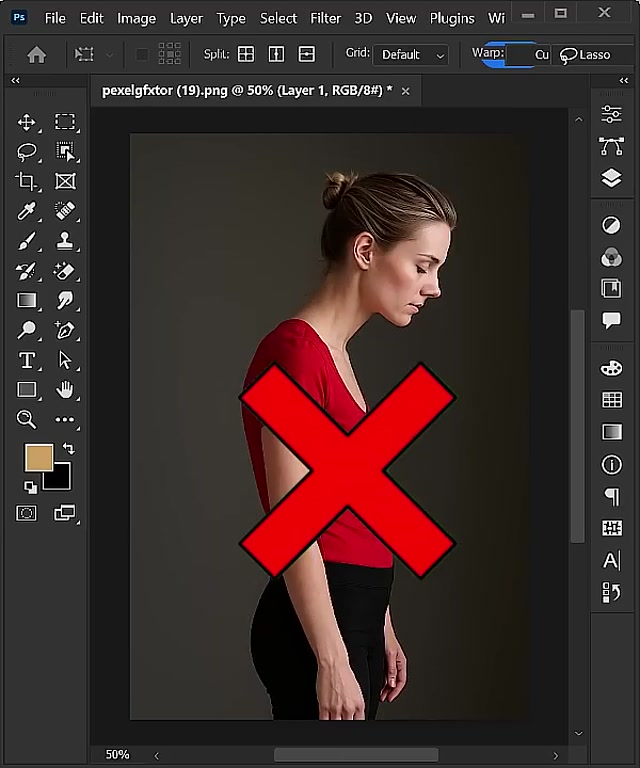Select the Move tool

tap(27, 122)
